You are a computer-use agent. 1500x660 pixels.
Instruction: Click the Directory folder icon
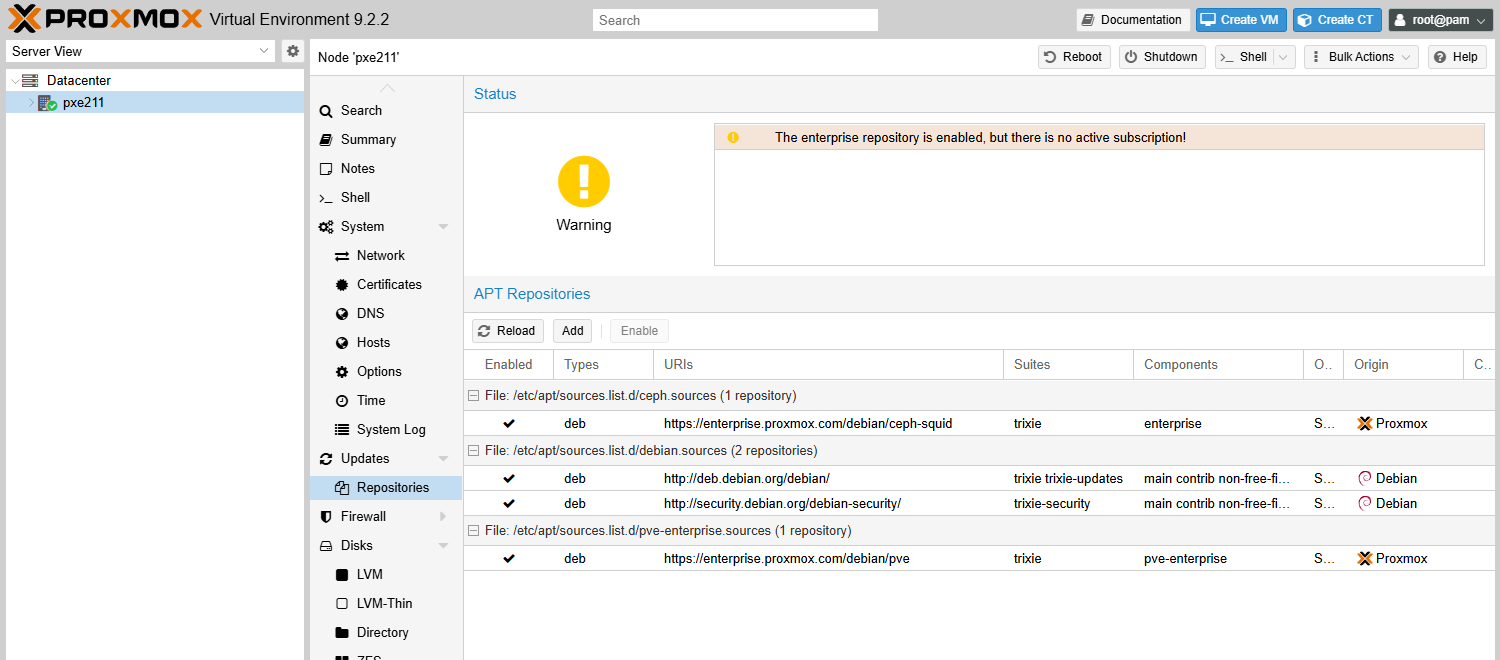342,633
